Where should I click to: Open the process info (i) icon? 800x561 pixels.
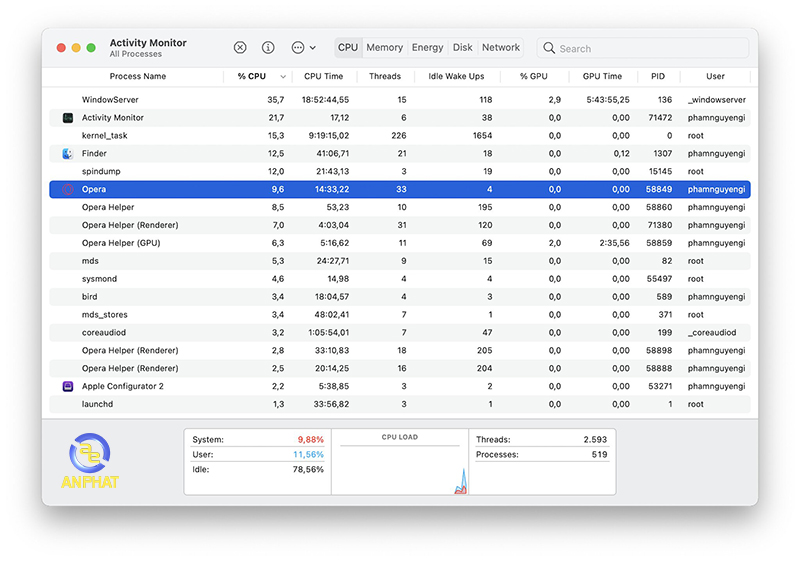click(x=268, y=48)
